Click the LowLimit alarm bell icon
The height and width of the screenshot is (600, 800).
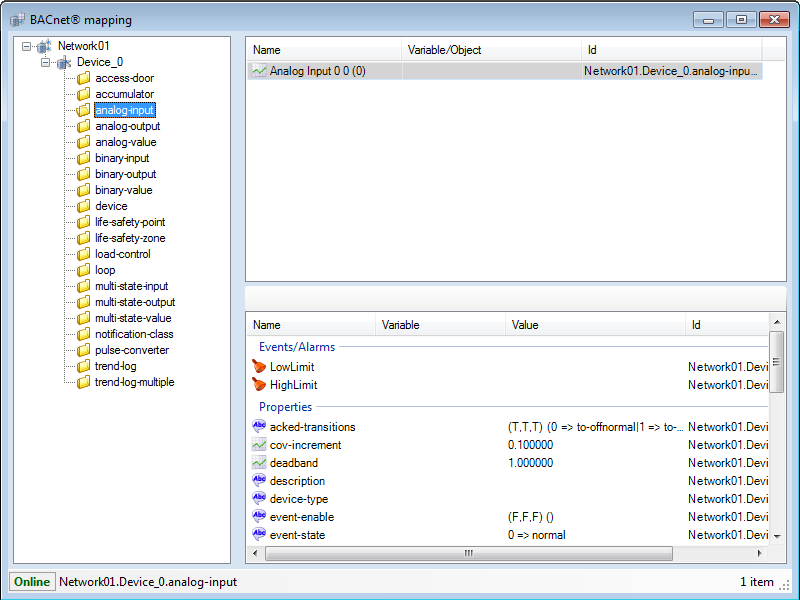[260, 367]
